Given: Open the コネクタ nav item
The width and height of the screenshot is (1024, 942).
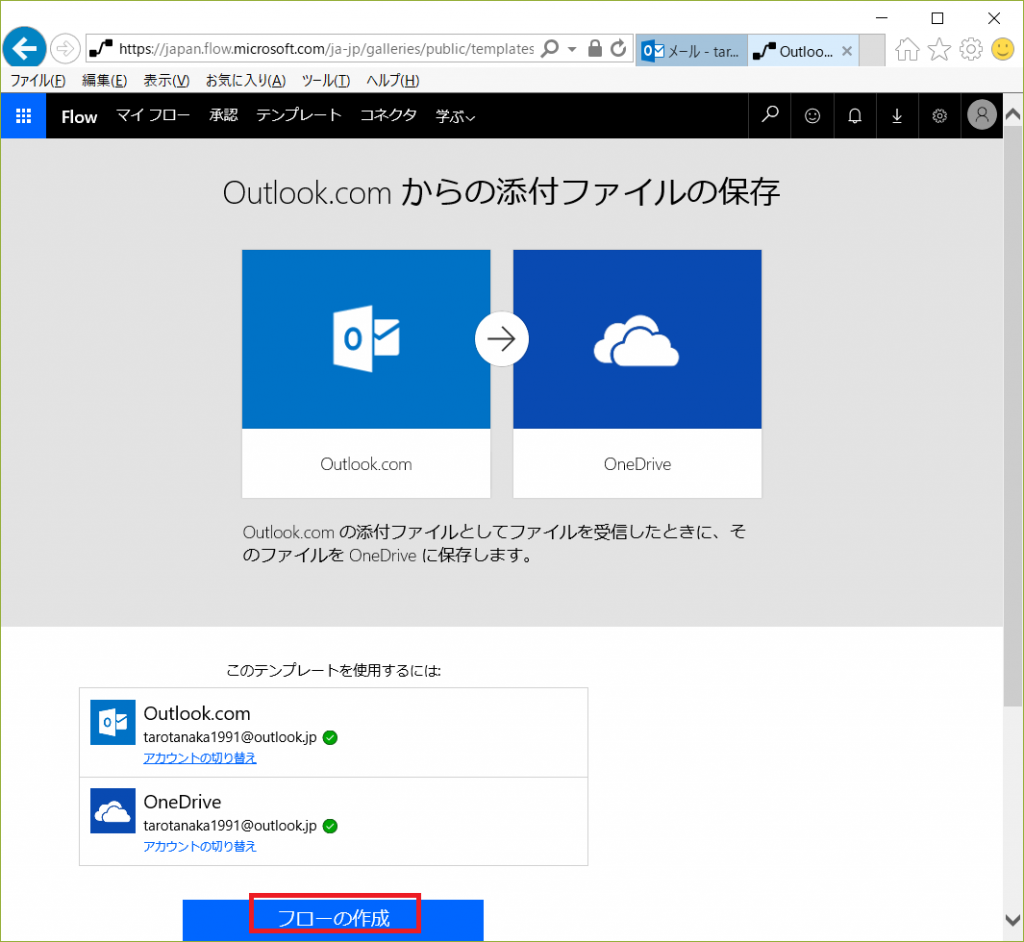Looking at the screenshot, I should 389,116.
